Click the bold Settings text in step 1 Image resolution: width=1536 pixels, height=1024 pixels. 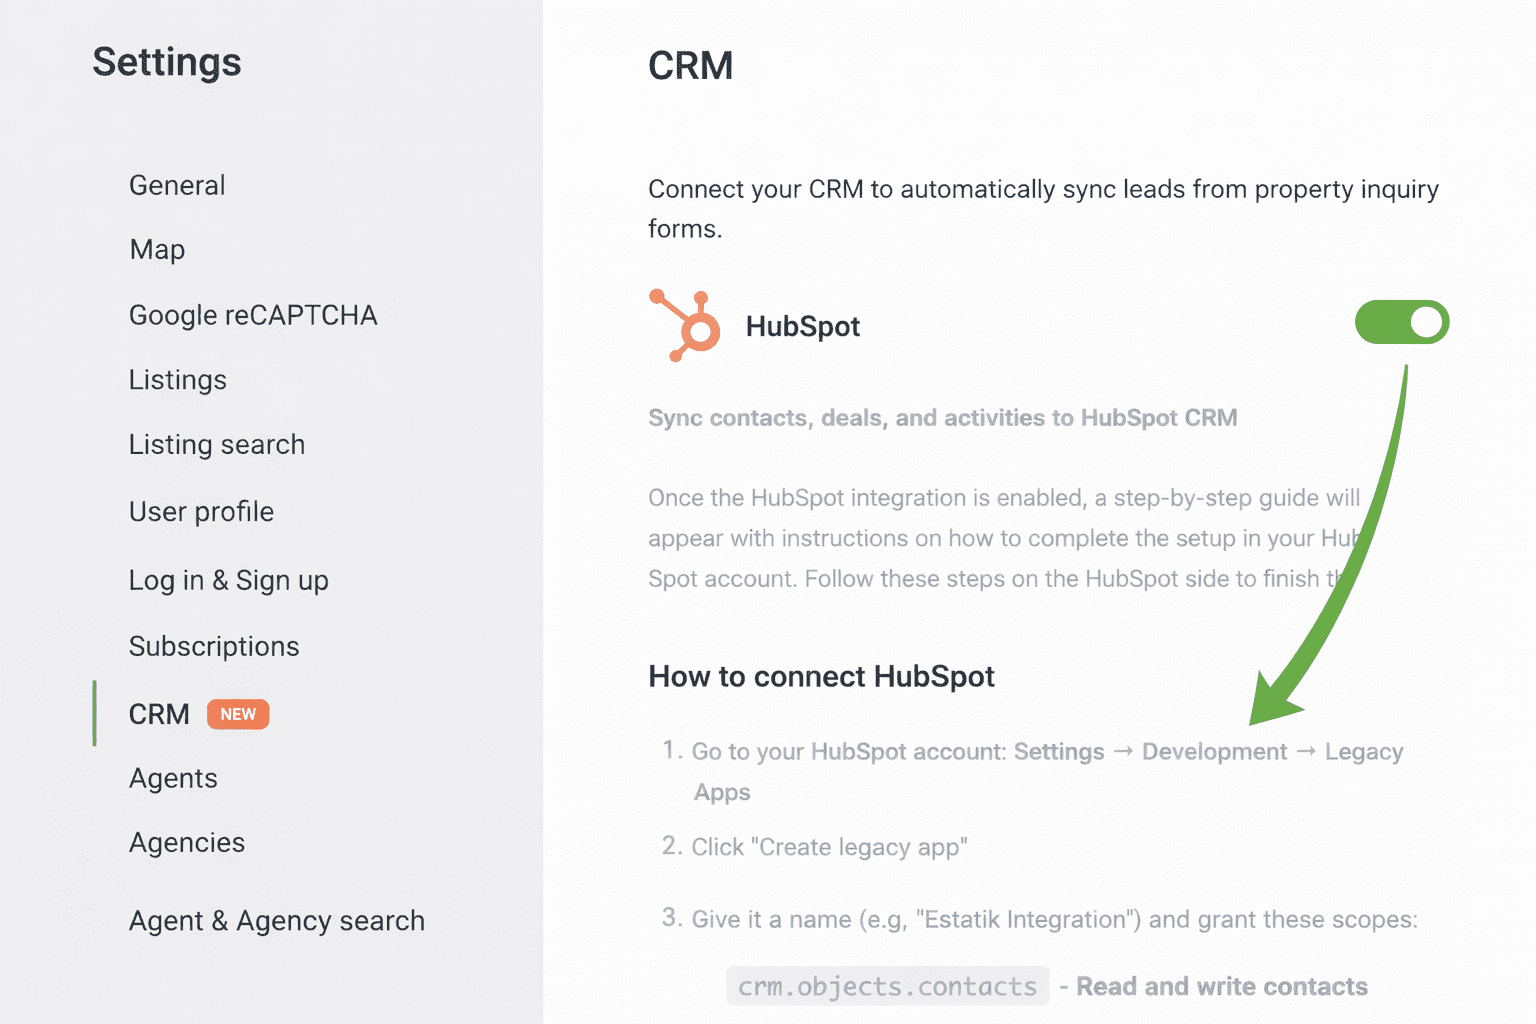(x=1059, y=751)
